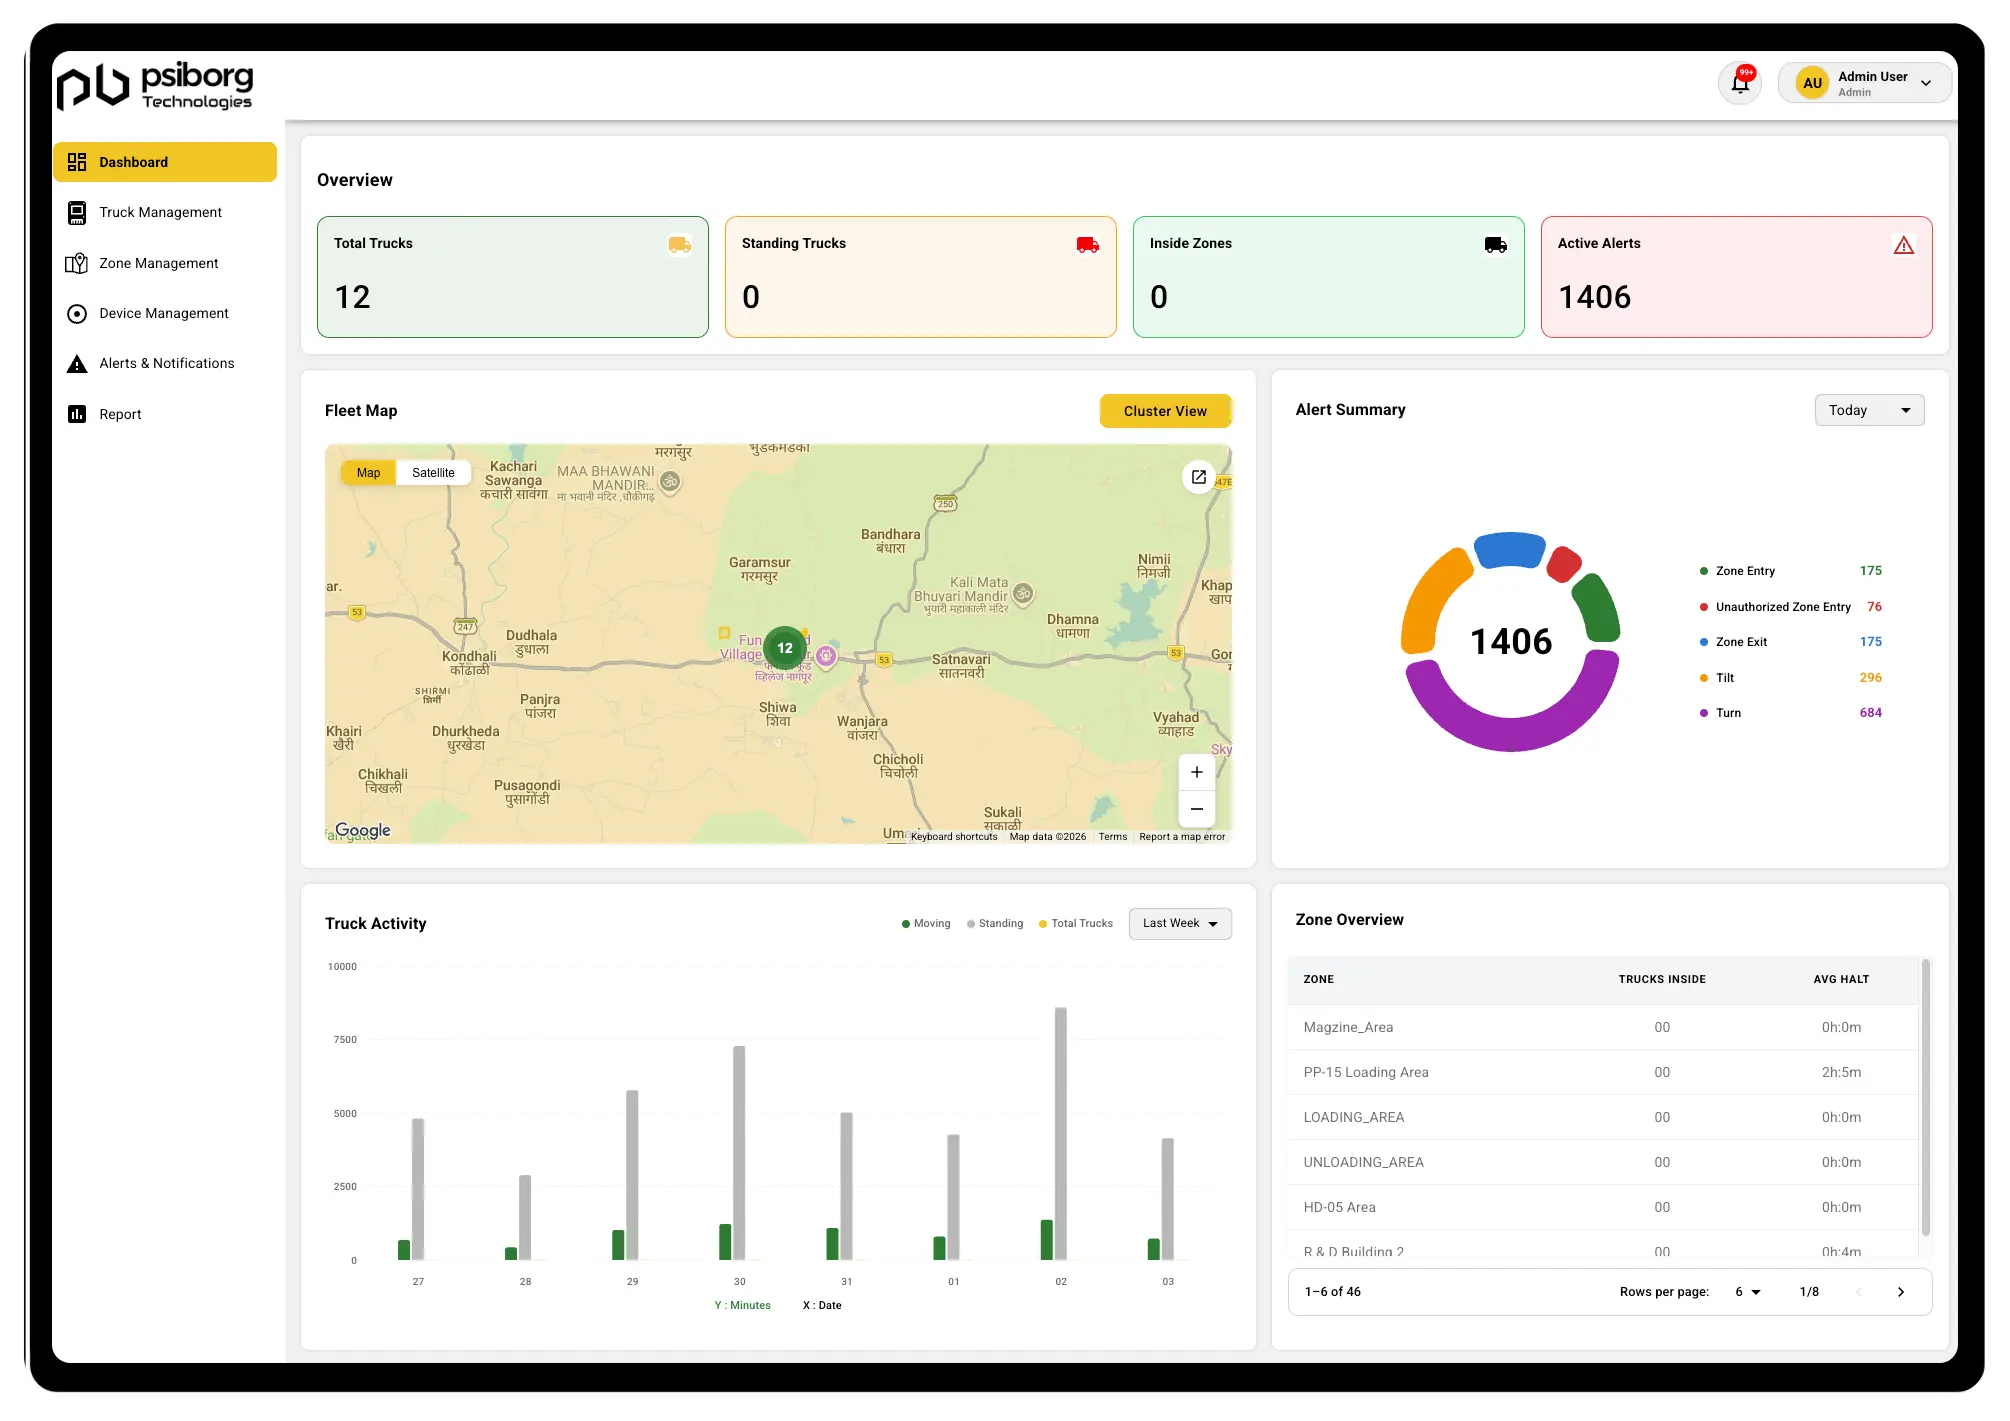The height and width of the screenshot is (1421, 2010).
Task: Click the Cluster View button
Action: (1165, 411)
